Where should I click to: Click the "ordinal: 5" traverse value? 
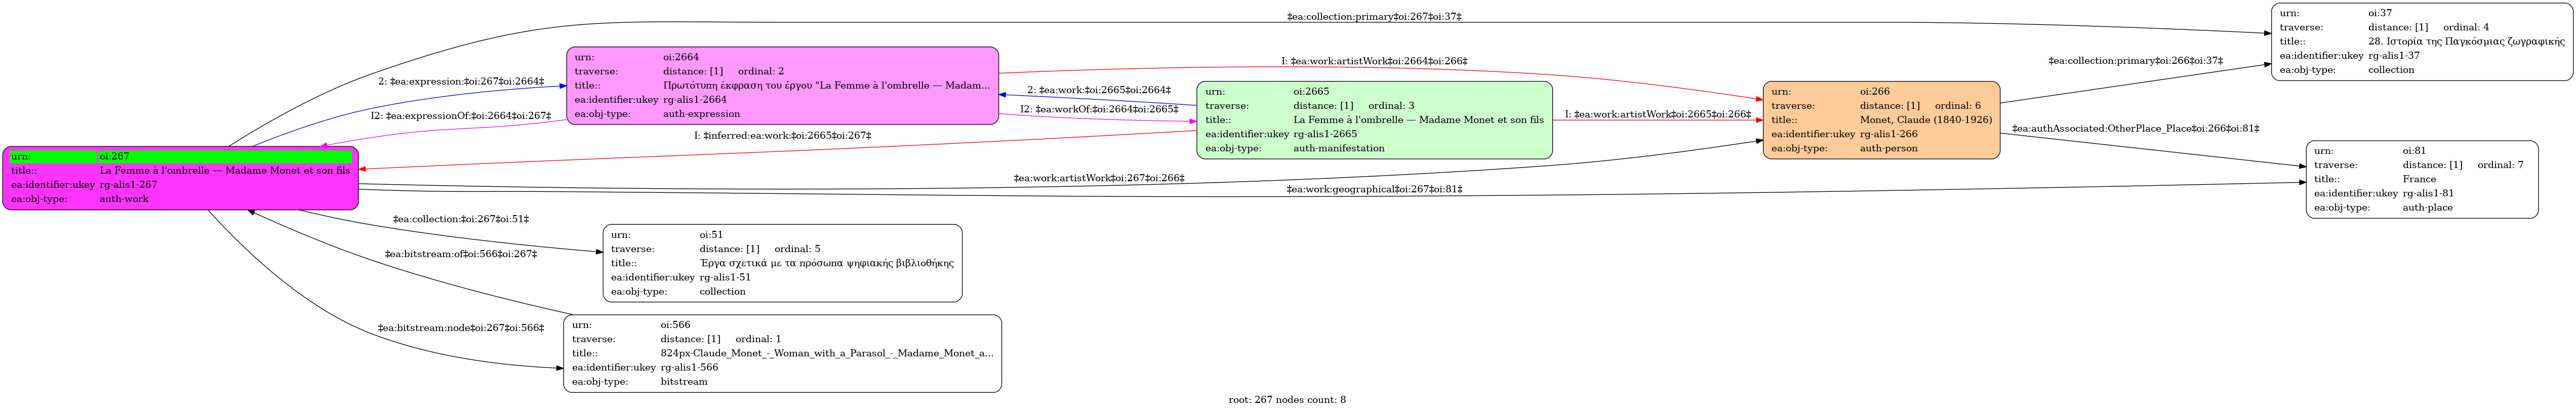pos(797,249)
